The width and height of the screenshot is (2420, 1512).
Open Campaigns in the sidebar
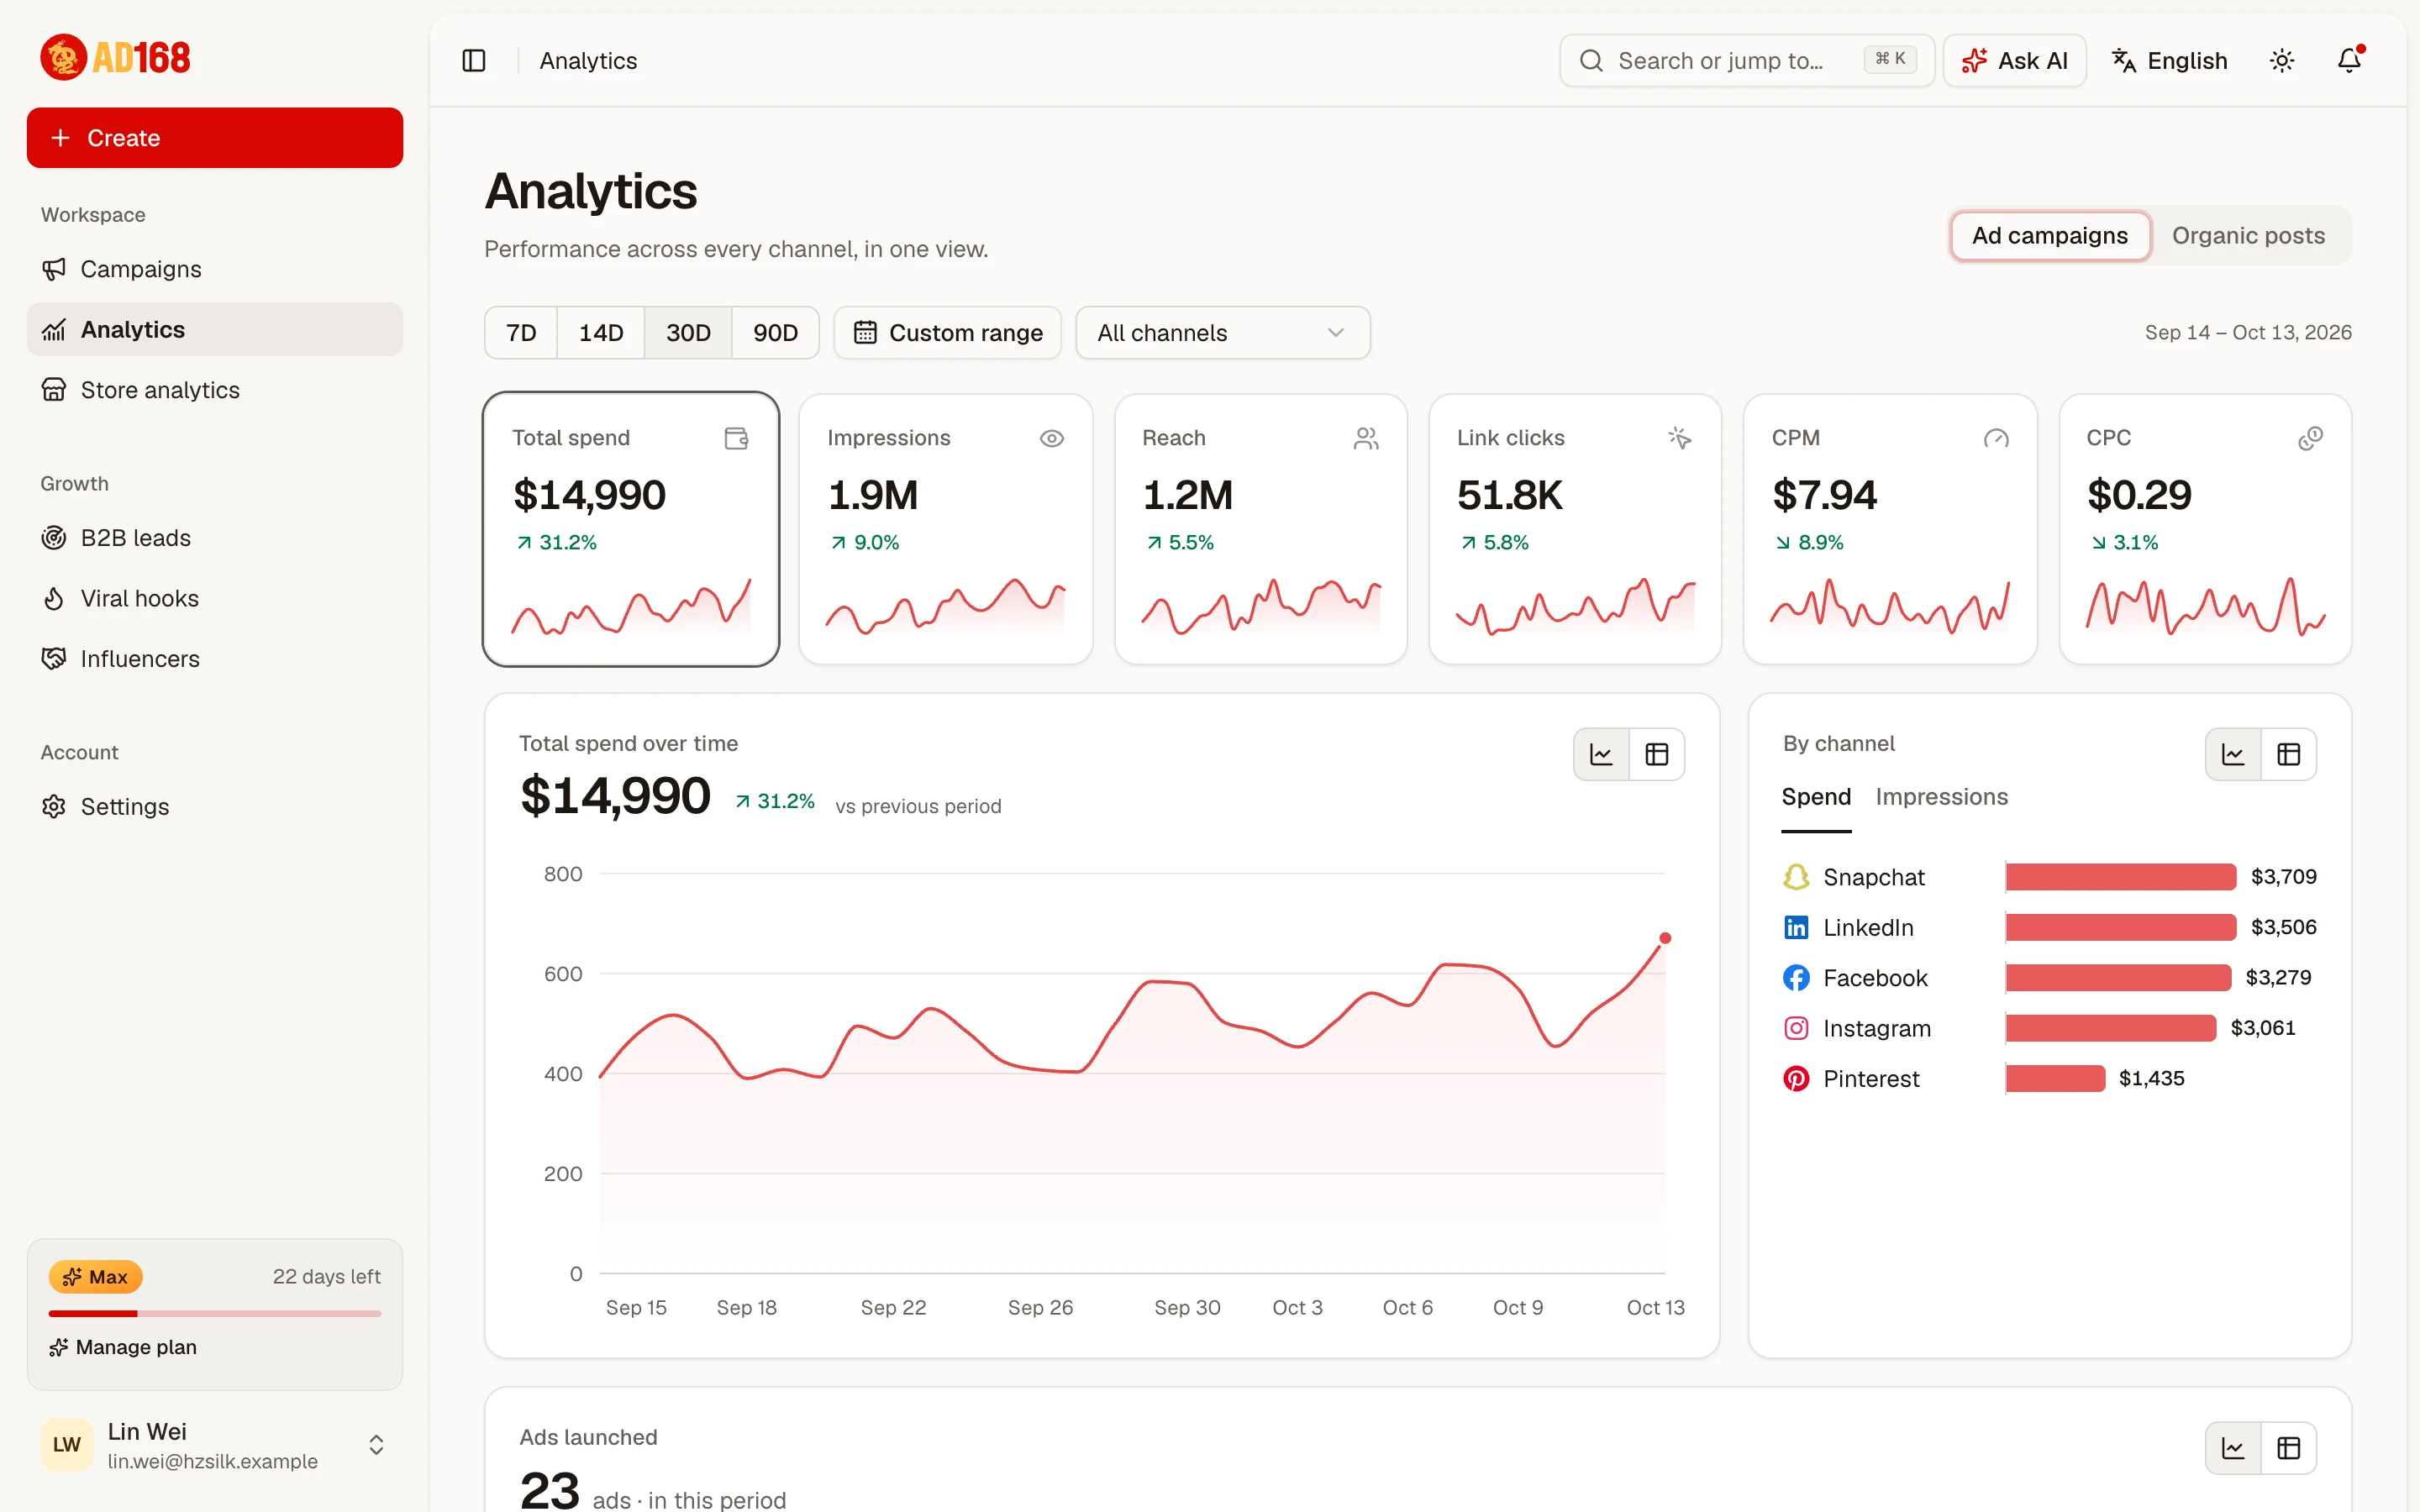pyautogui.click(x=214, y=269)
